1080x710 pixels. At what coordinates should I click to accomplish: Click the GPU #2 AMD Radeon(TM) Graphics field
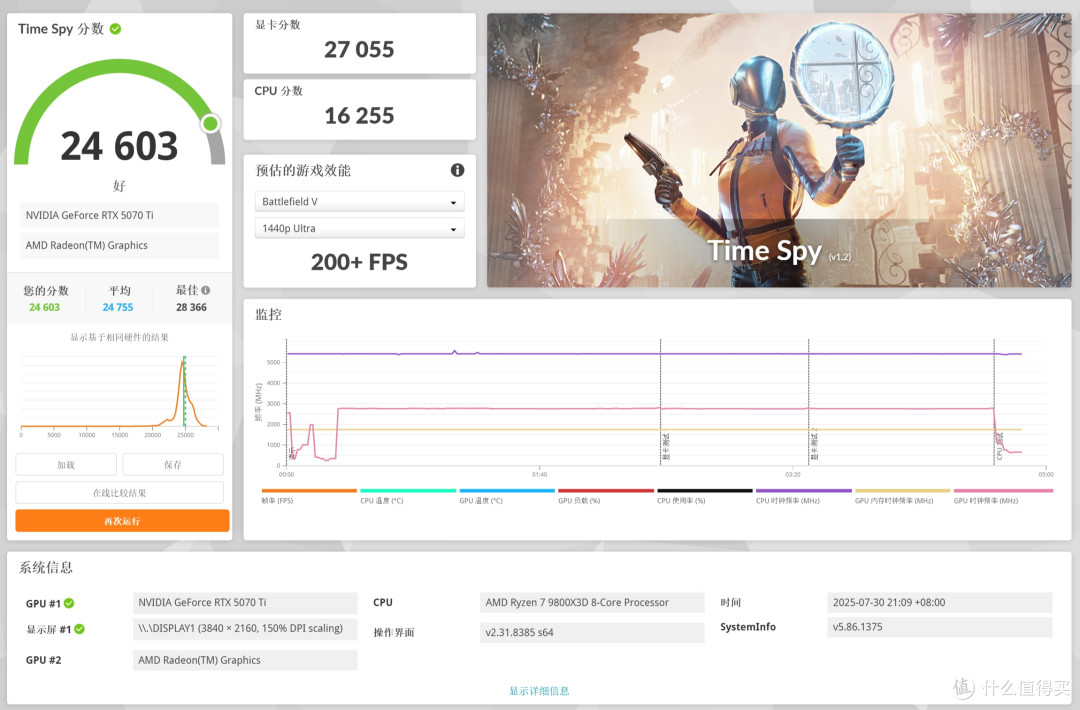245,660
